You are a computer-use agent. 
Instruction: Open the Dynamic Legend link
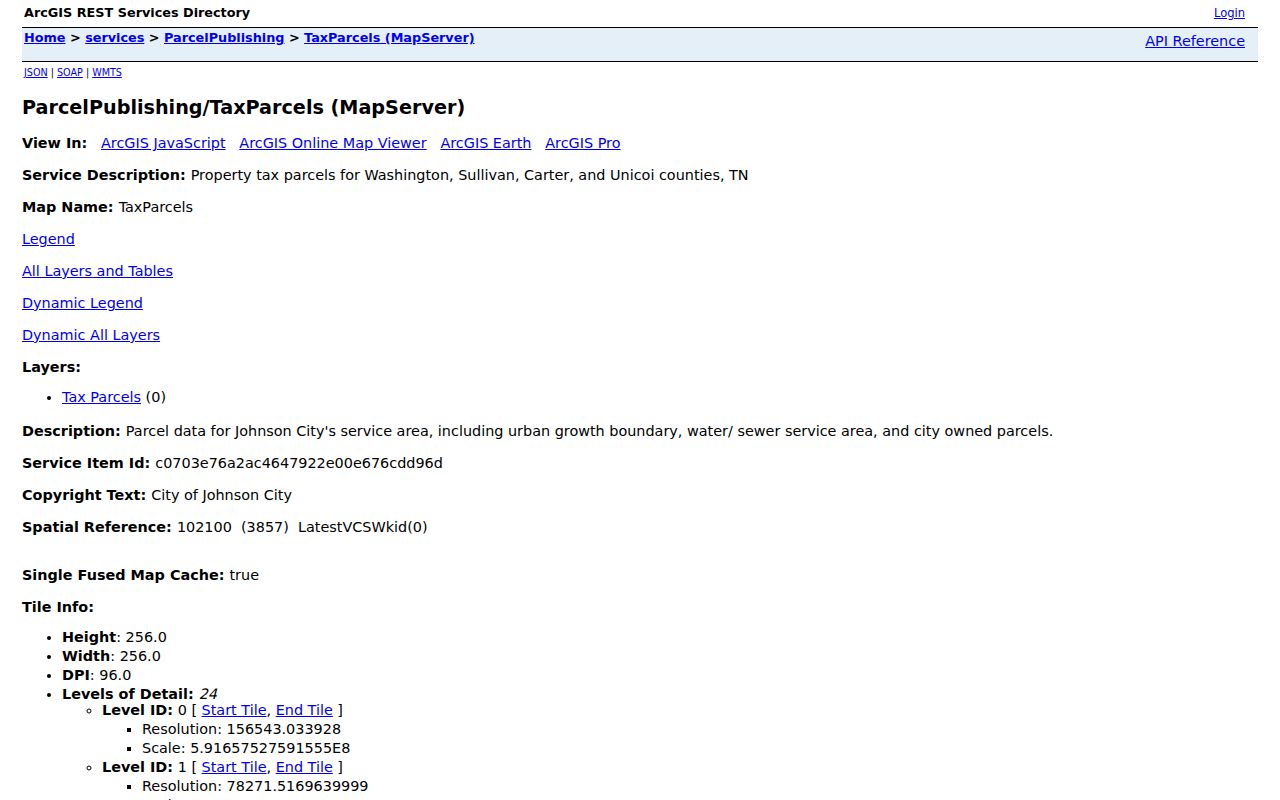click(x=82, y=303)
